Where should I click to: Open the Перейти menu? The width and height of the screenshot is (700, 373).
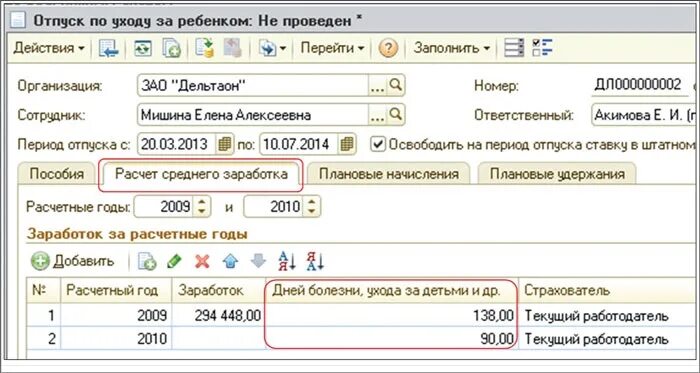click(x=332, y=48)
